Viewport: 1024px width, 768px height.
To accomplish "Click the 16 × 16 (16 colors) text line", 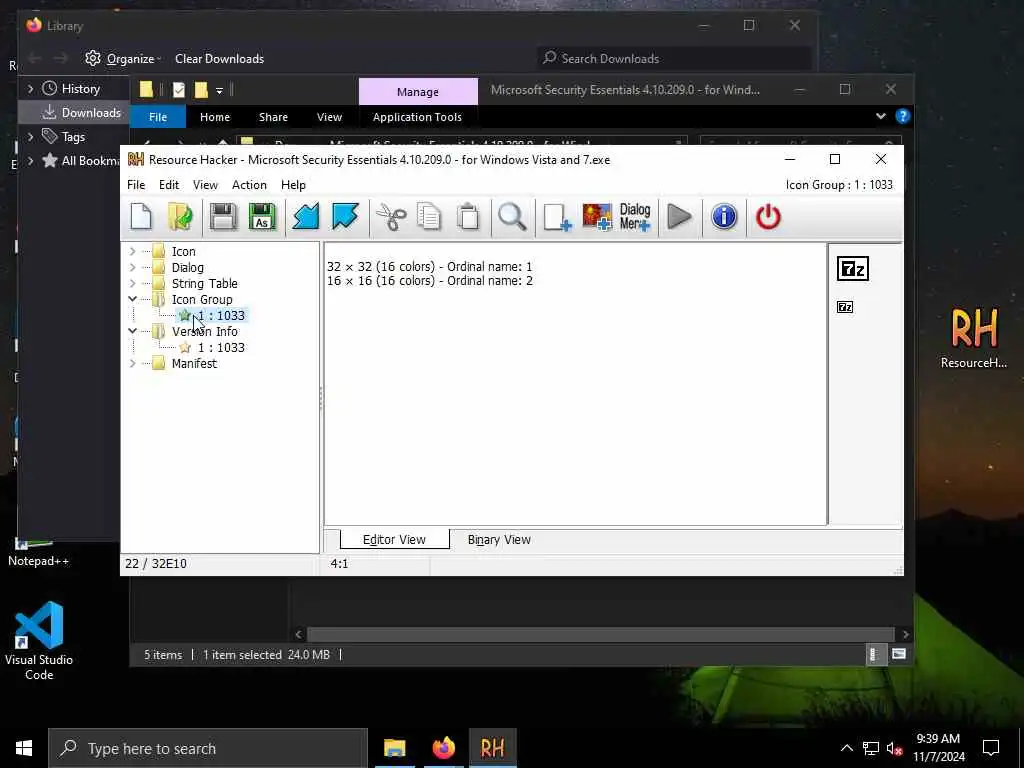I will pos(430,281).
